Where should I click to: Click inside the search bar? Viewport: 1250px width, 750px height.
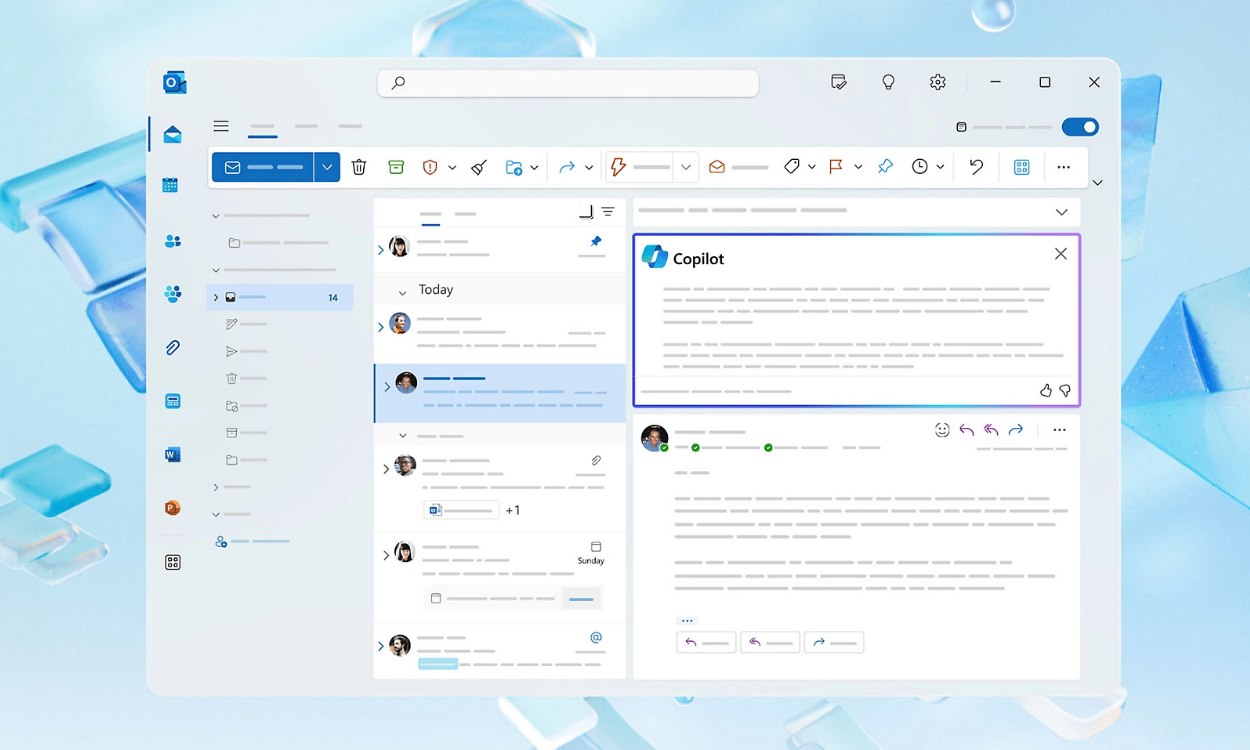568,83
